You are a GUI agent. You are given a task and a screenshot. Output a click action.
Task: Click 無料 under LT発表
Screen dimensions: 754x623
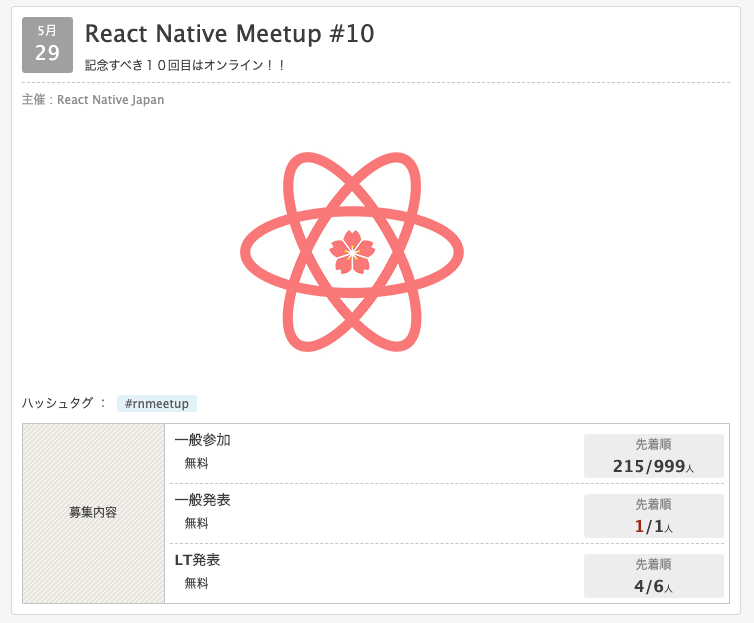coord(196,583)
